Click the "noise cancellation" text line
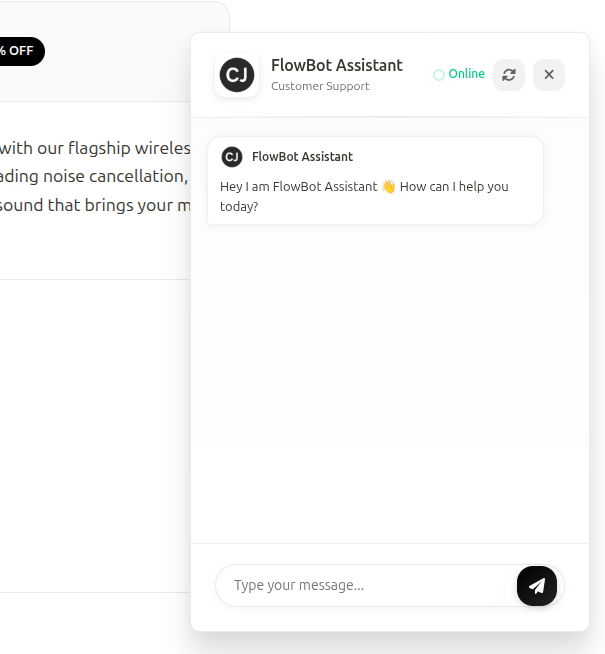This screenshot has height=654, width=605. (95, 177)
